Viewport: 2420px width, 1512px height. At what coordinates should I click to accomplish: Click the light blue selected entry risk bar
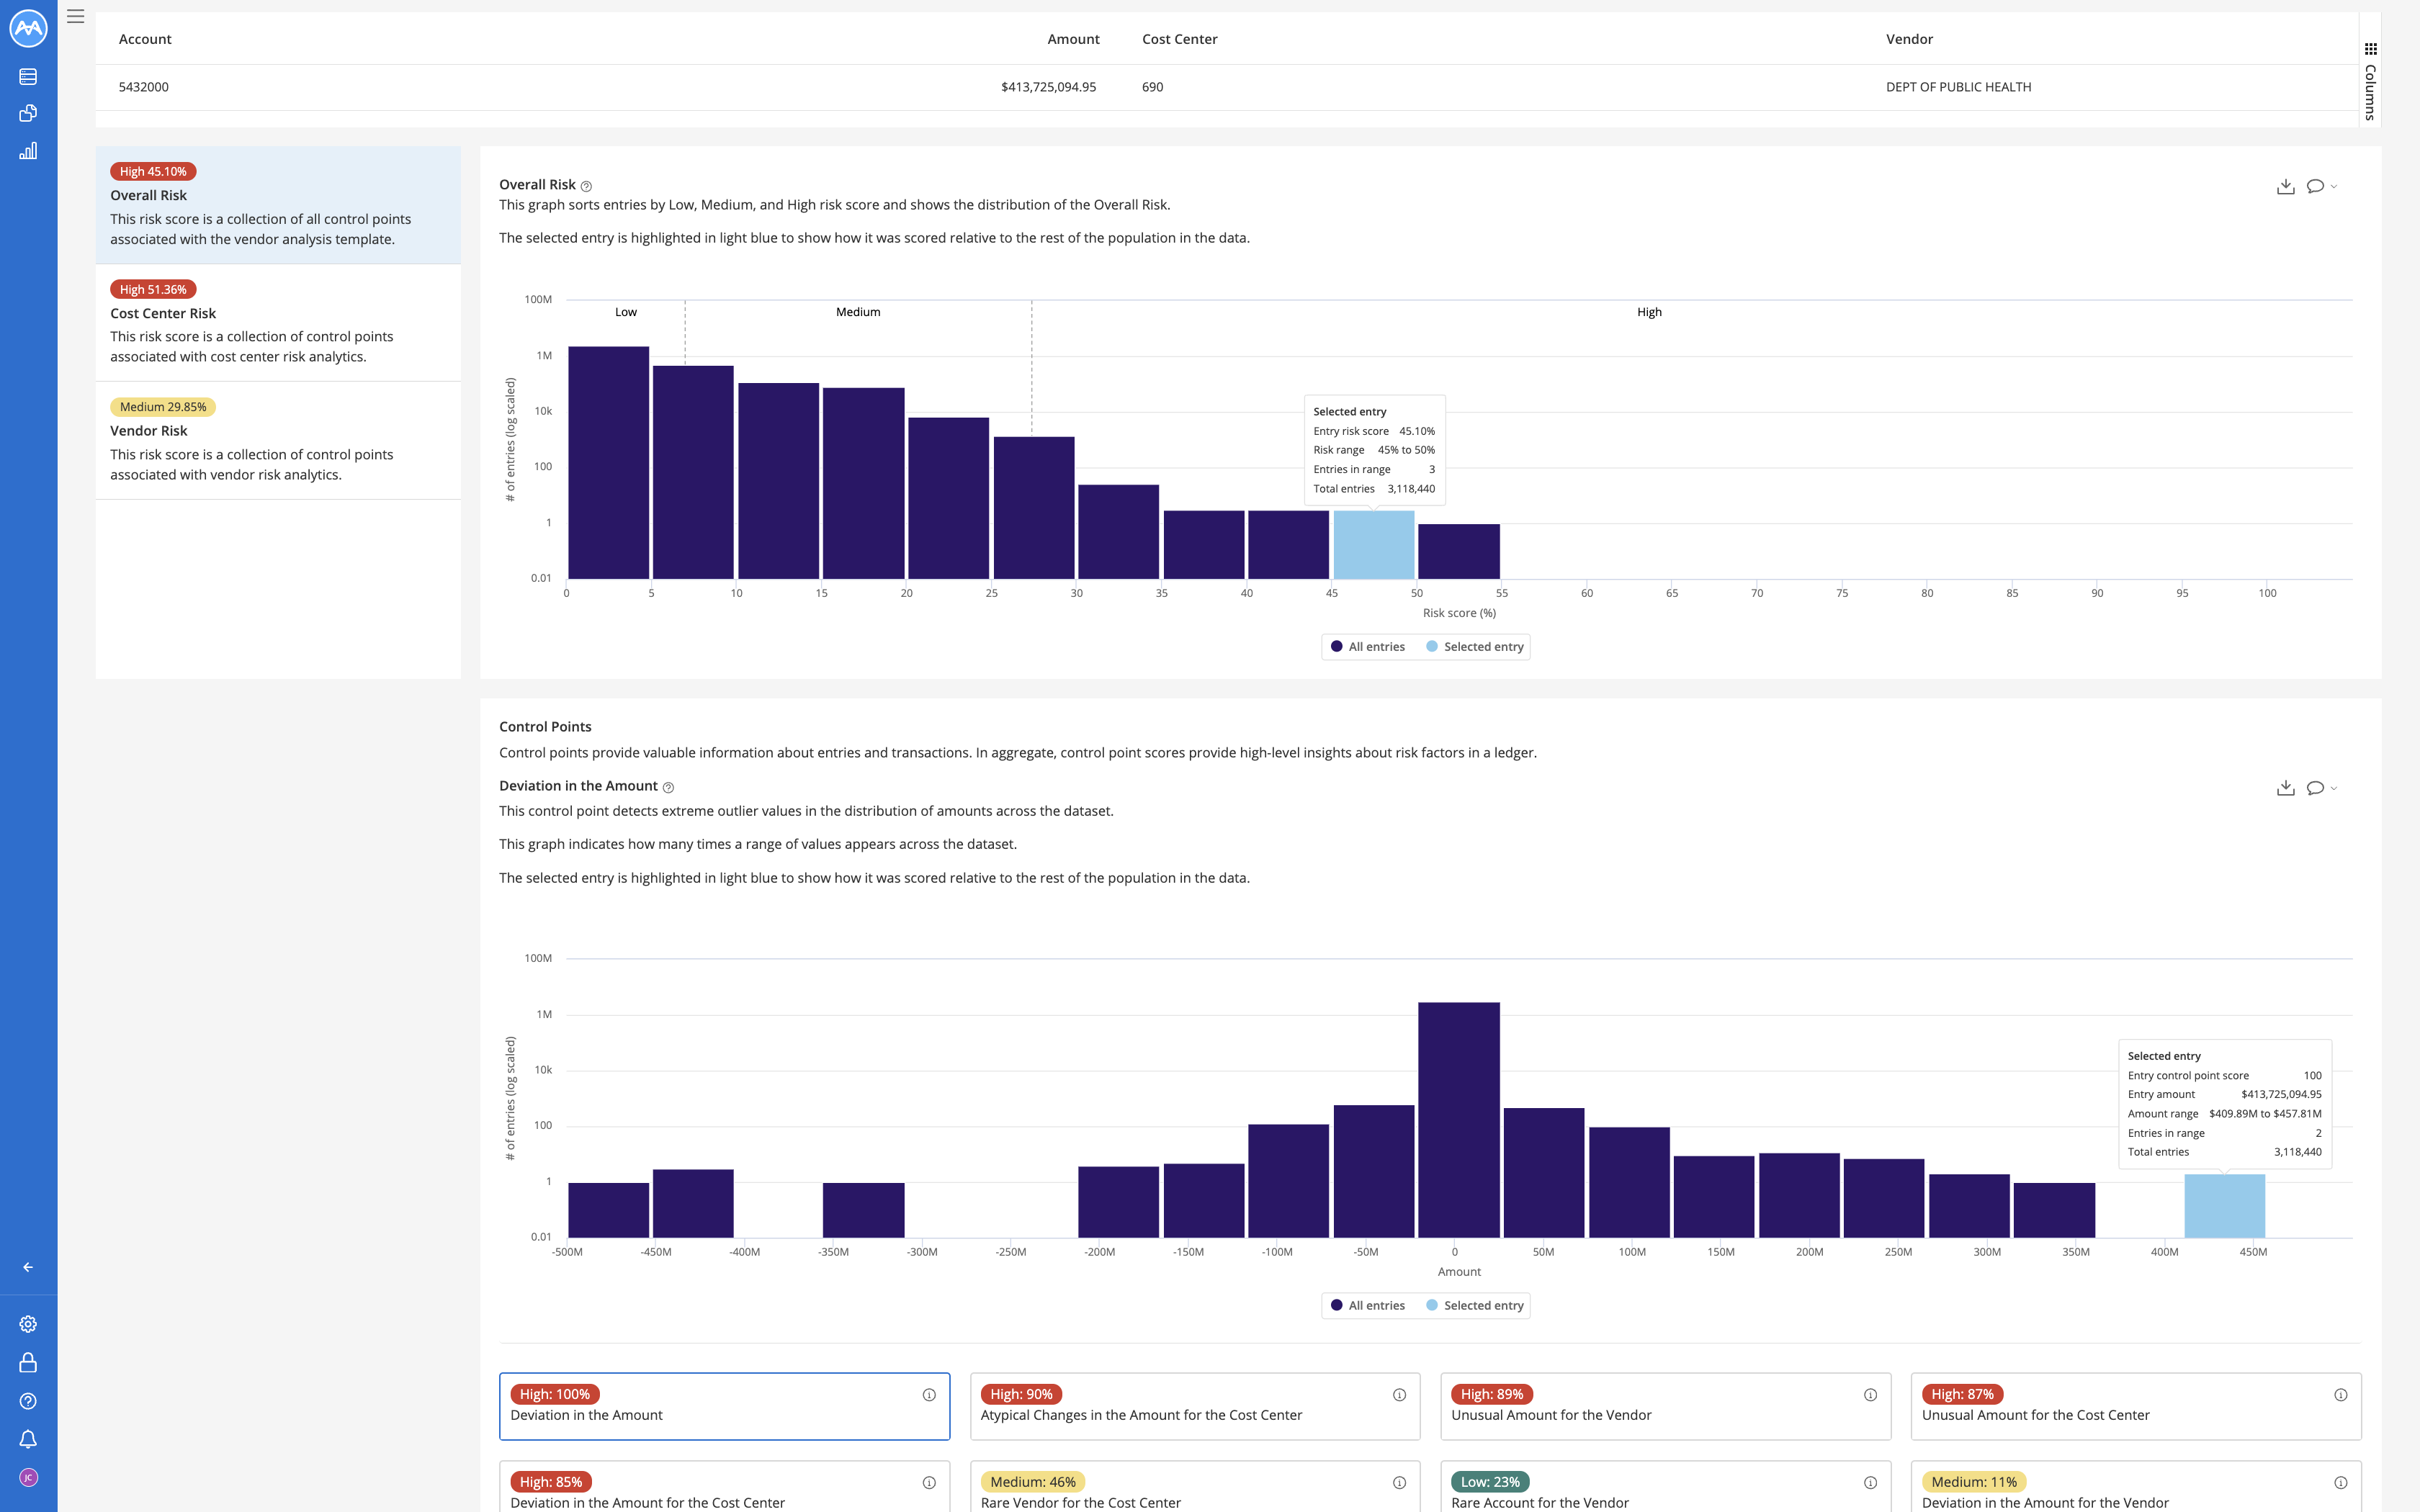(1373, 545)
